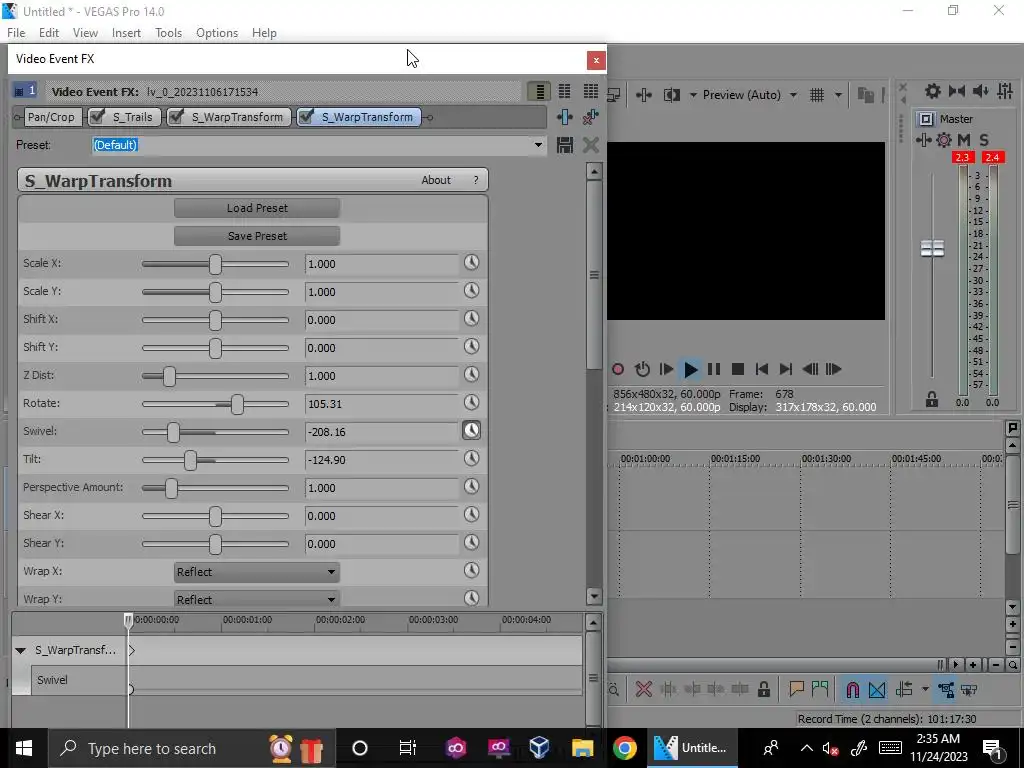Click the Downmix Output icon in mixer
Image resolution: width=1024 pixels, height=768 pixels.
point(957,91)
